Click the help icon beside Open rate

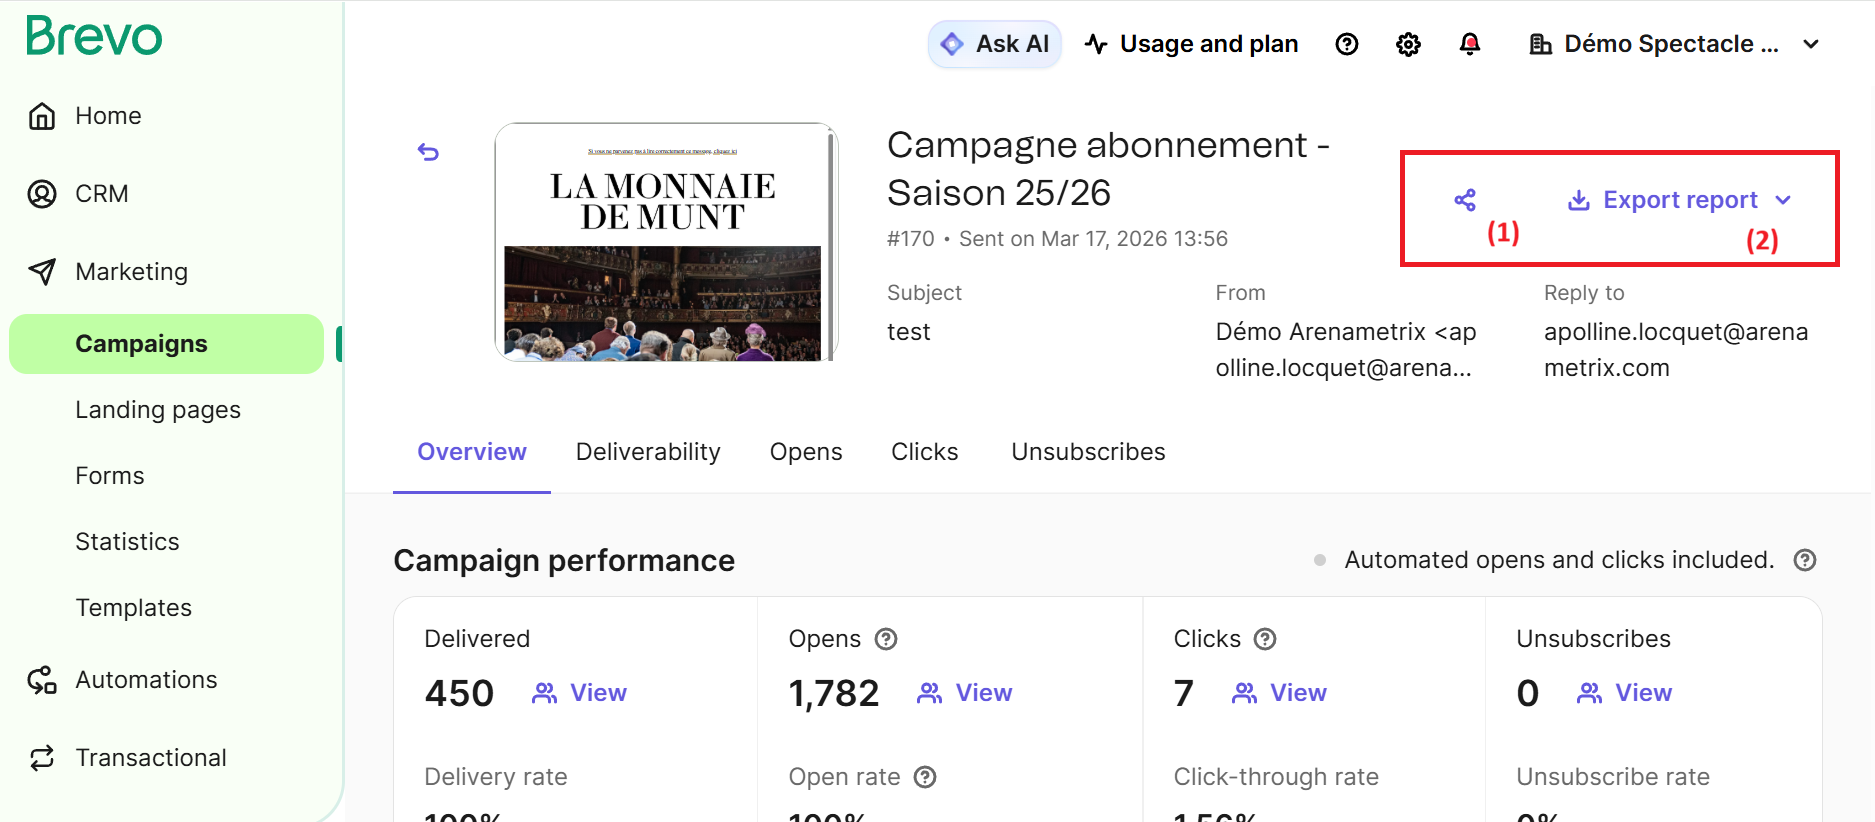(x=925, y=777)
